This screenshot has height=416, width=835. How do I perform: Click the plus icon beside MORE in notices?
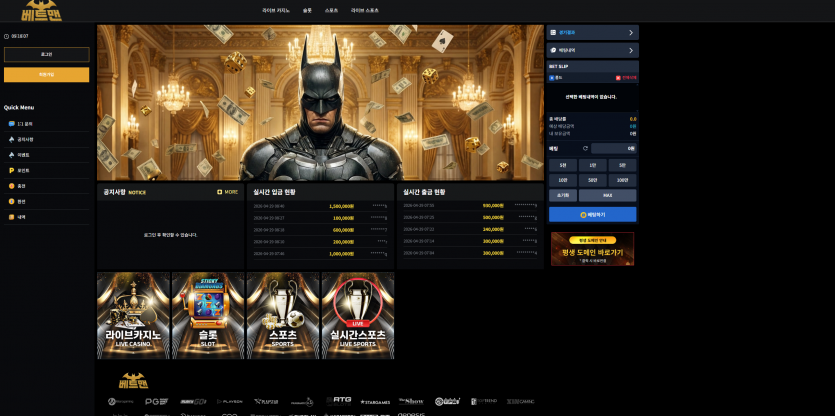(219, 192)
